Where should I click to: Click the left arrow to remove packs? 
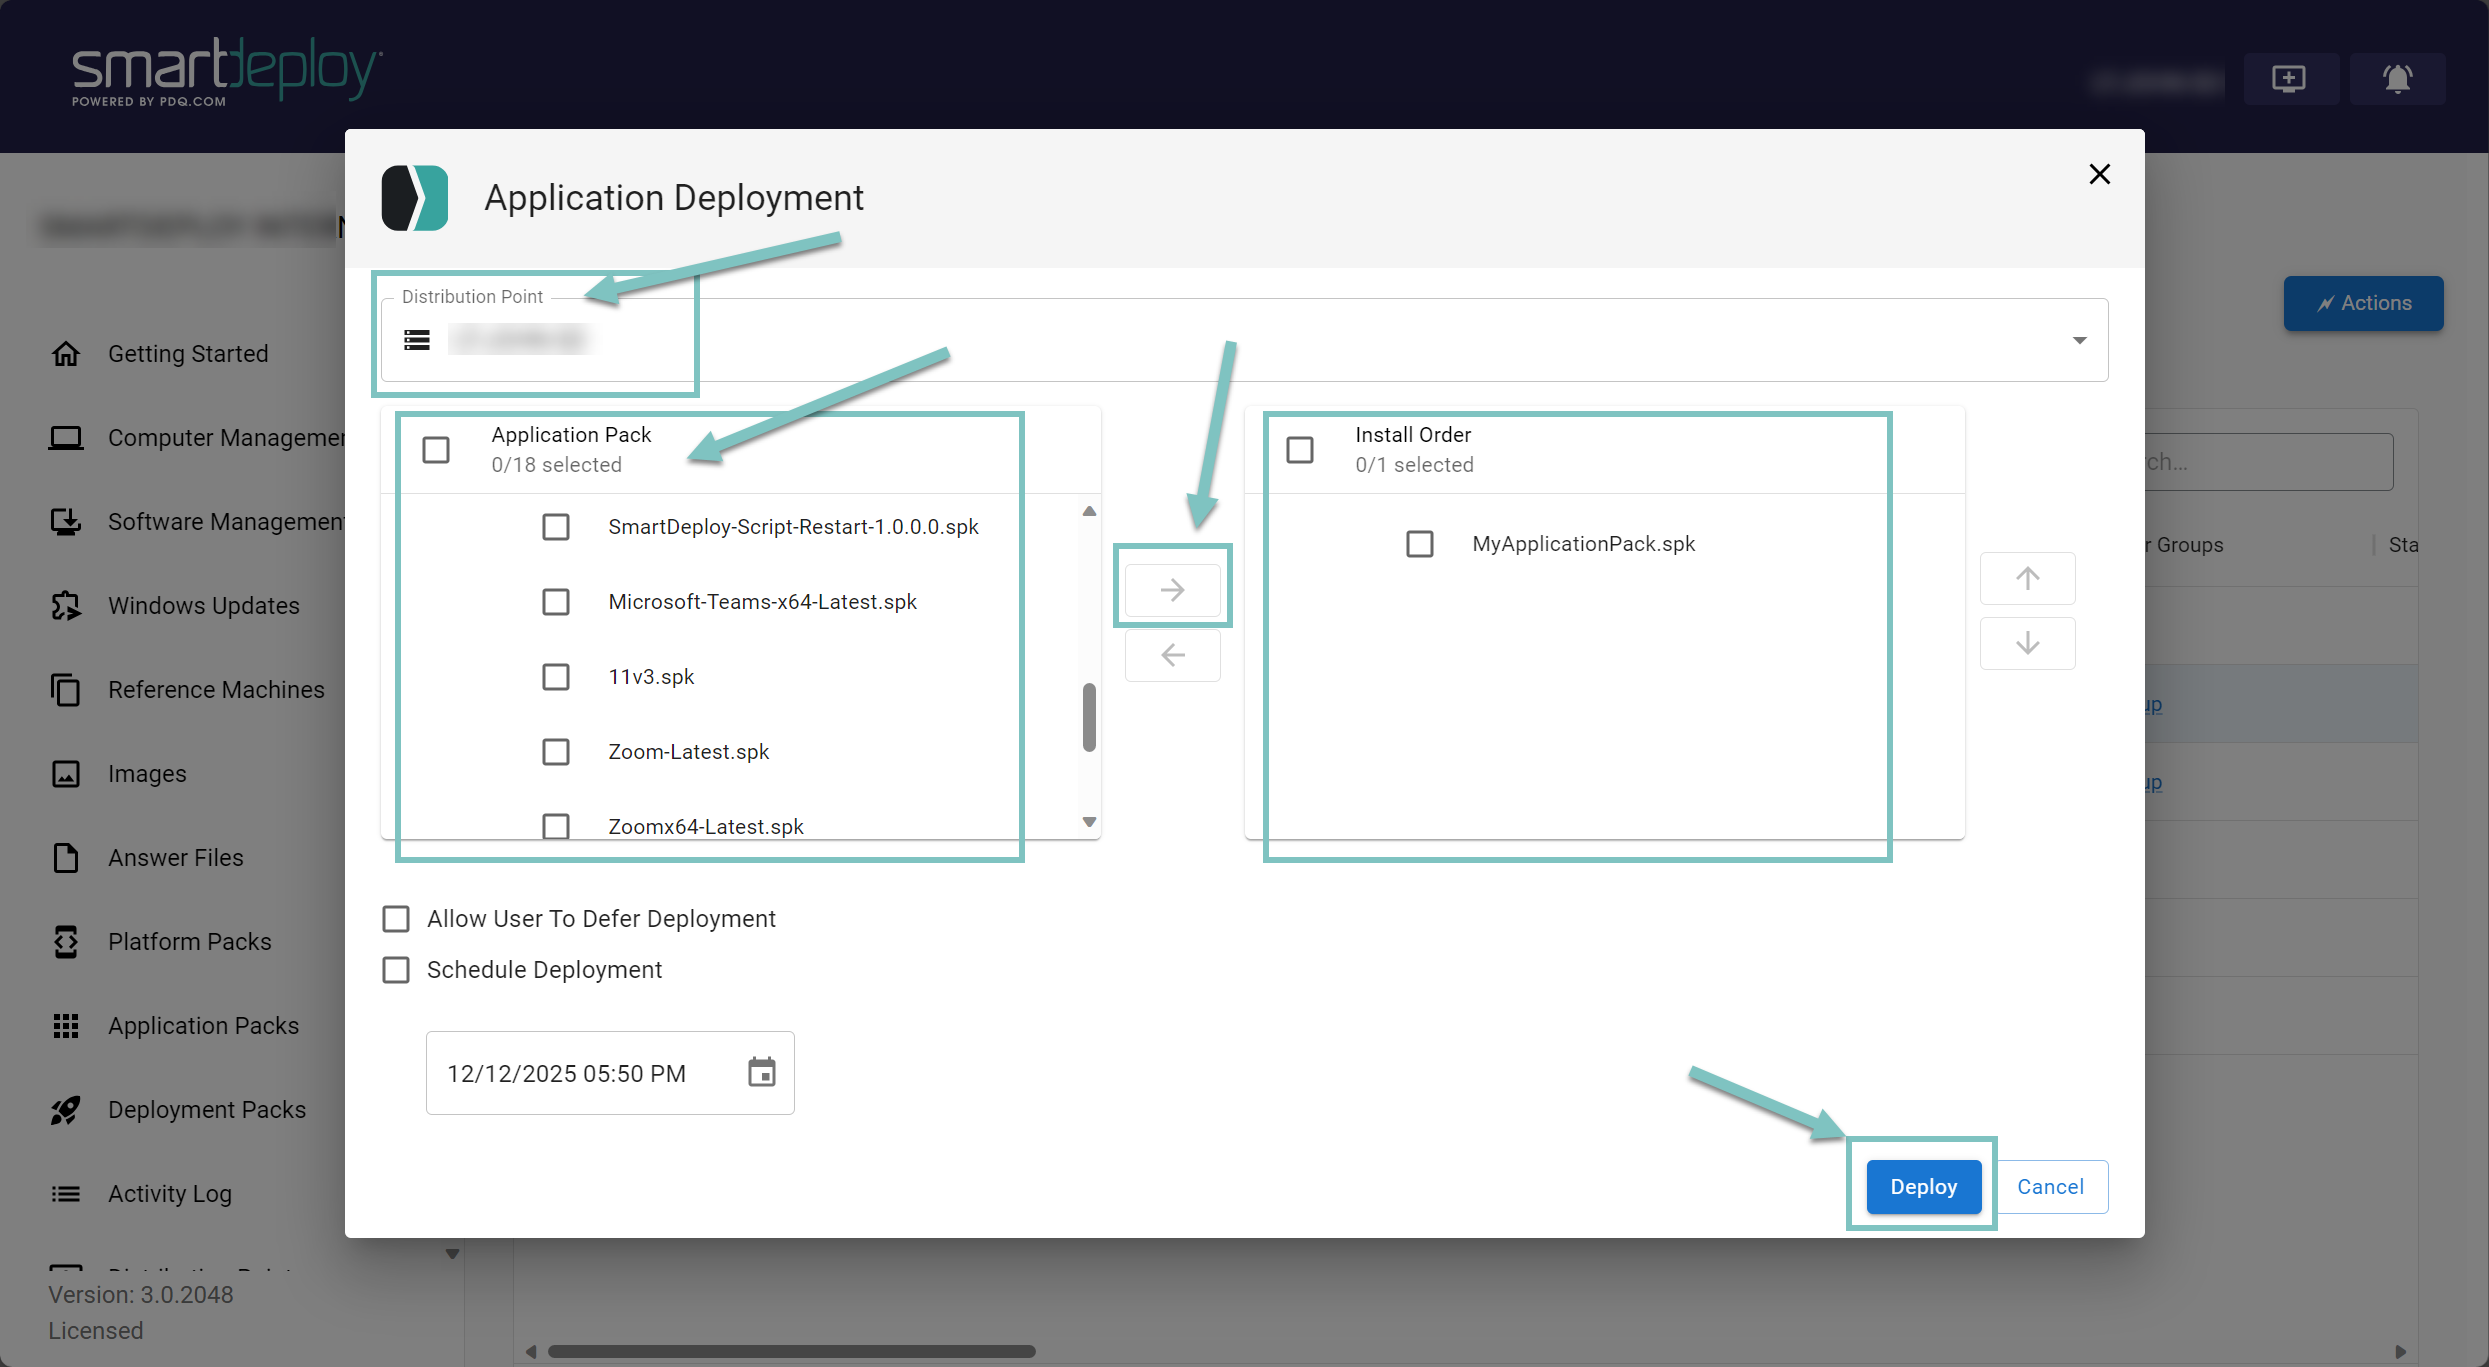(1172, 655)
